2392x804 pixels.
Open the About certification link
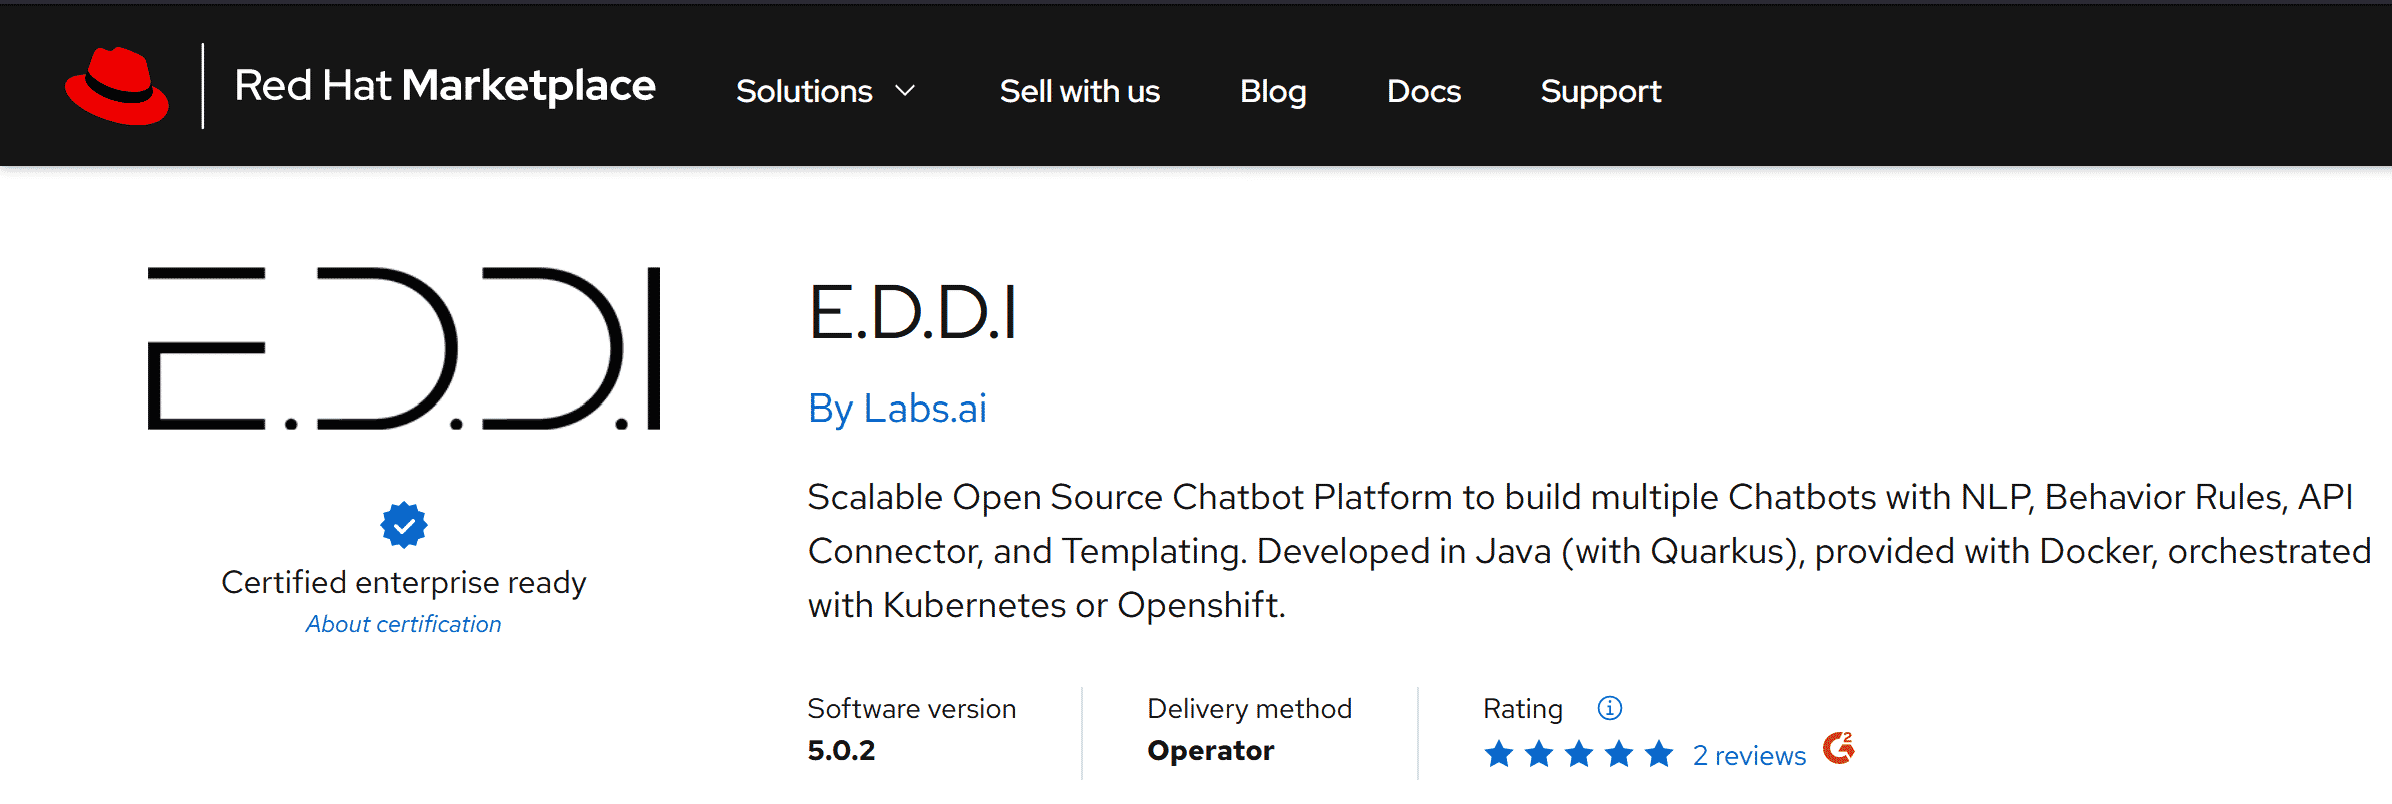point(404,624)
